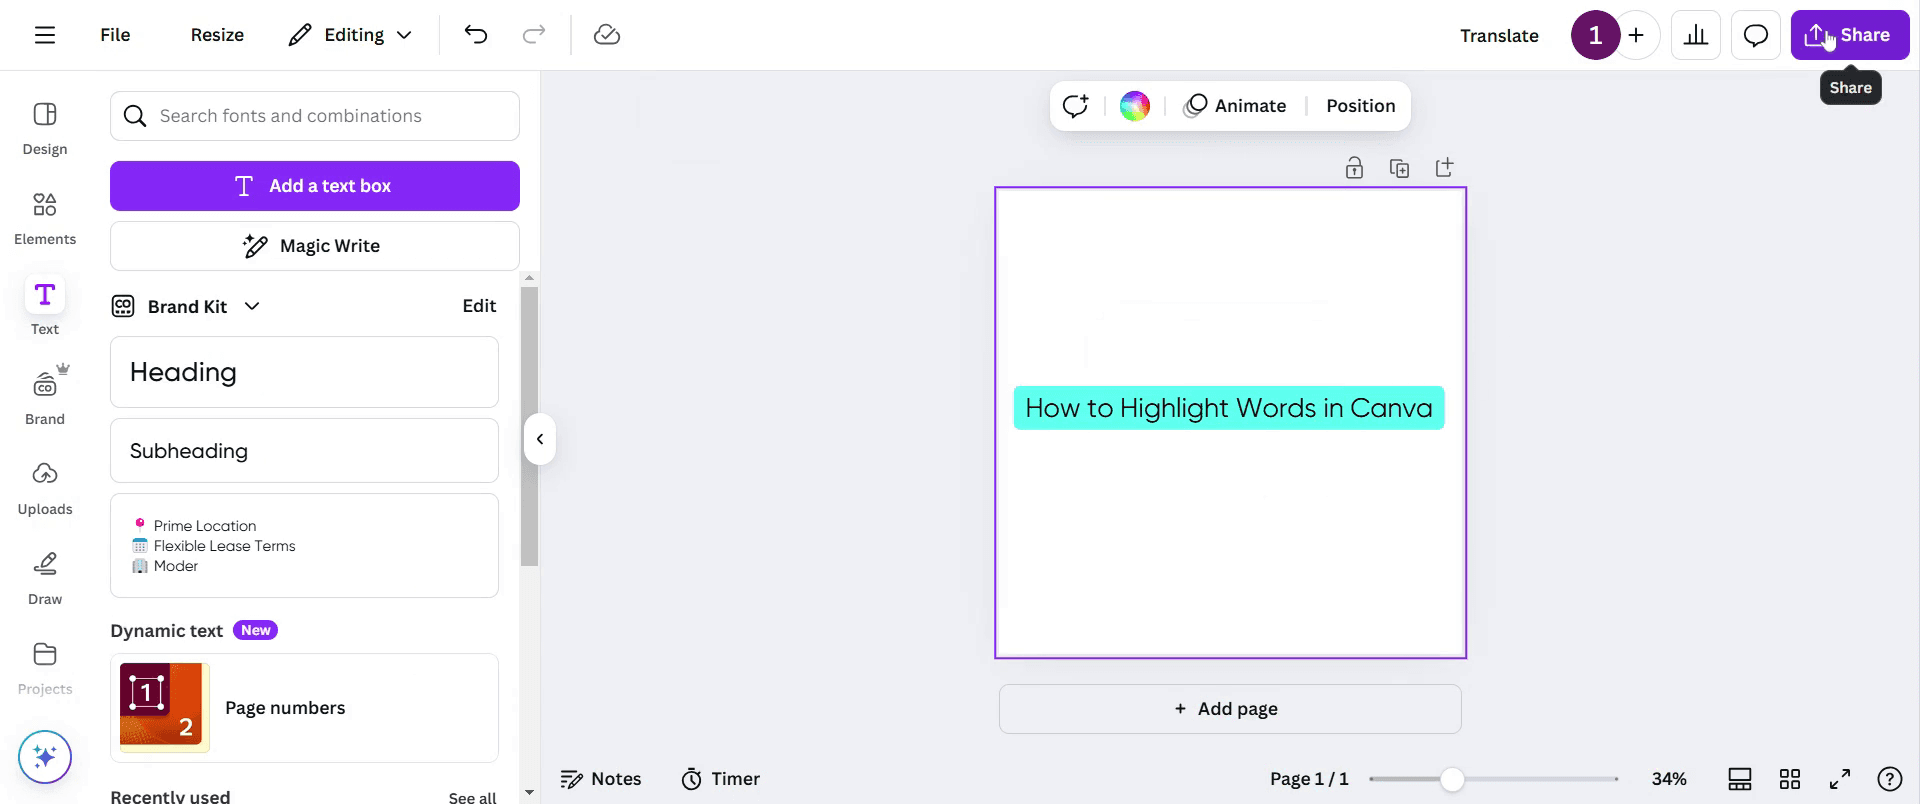Select the Page numbers dynamic text
Image resolution: width=1920 pixels, height=804 pixels.
click(304, 708)
